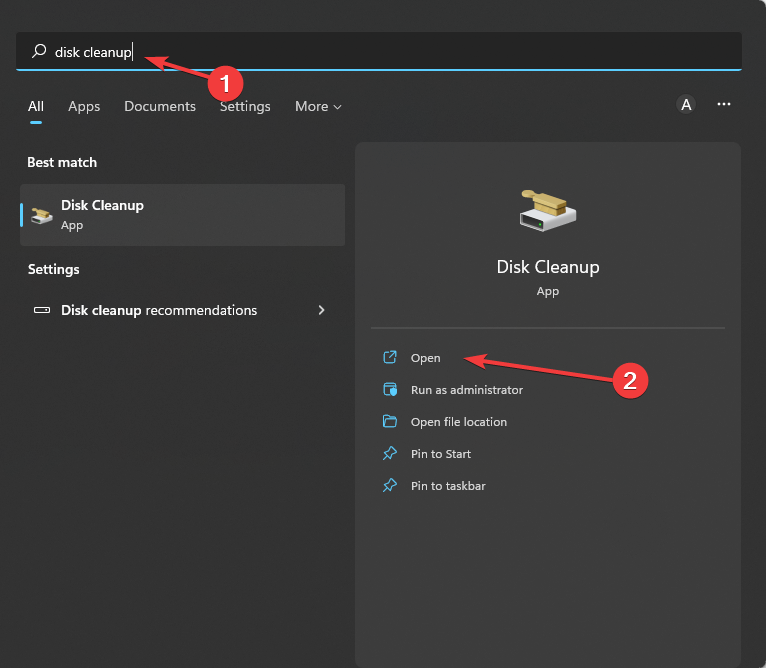The height and width of the screenshot is (668, 766).
Task: Click the Disk Cleanup icon in best match
Action: (42, 215)
